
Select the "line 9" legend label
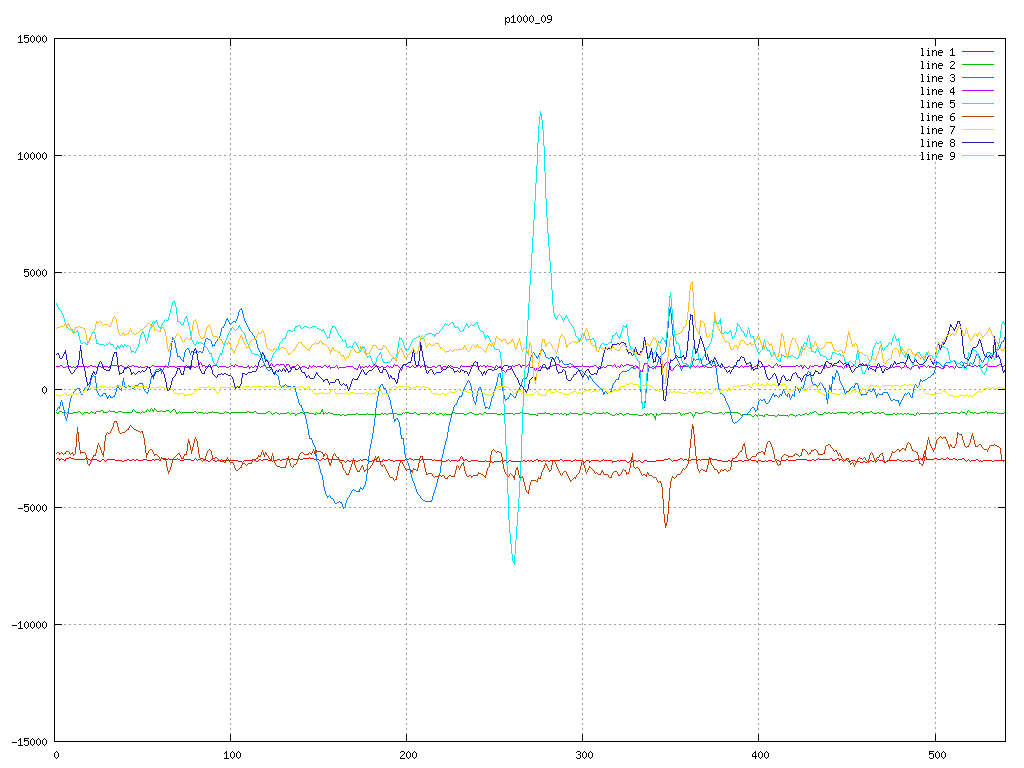937,156
